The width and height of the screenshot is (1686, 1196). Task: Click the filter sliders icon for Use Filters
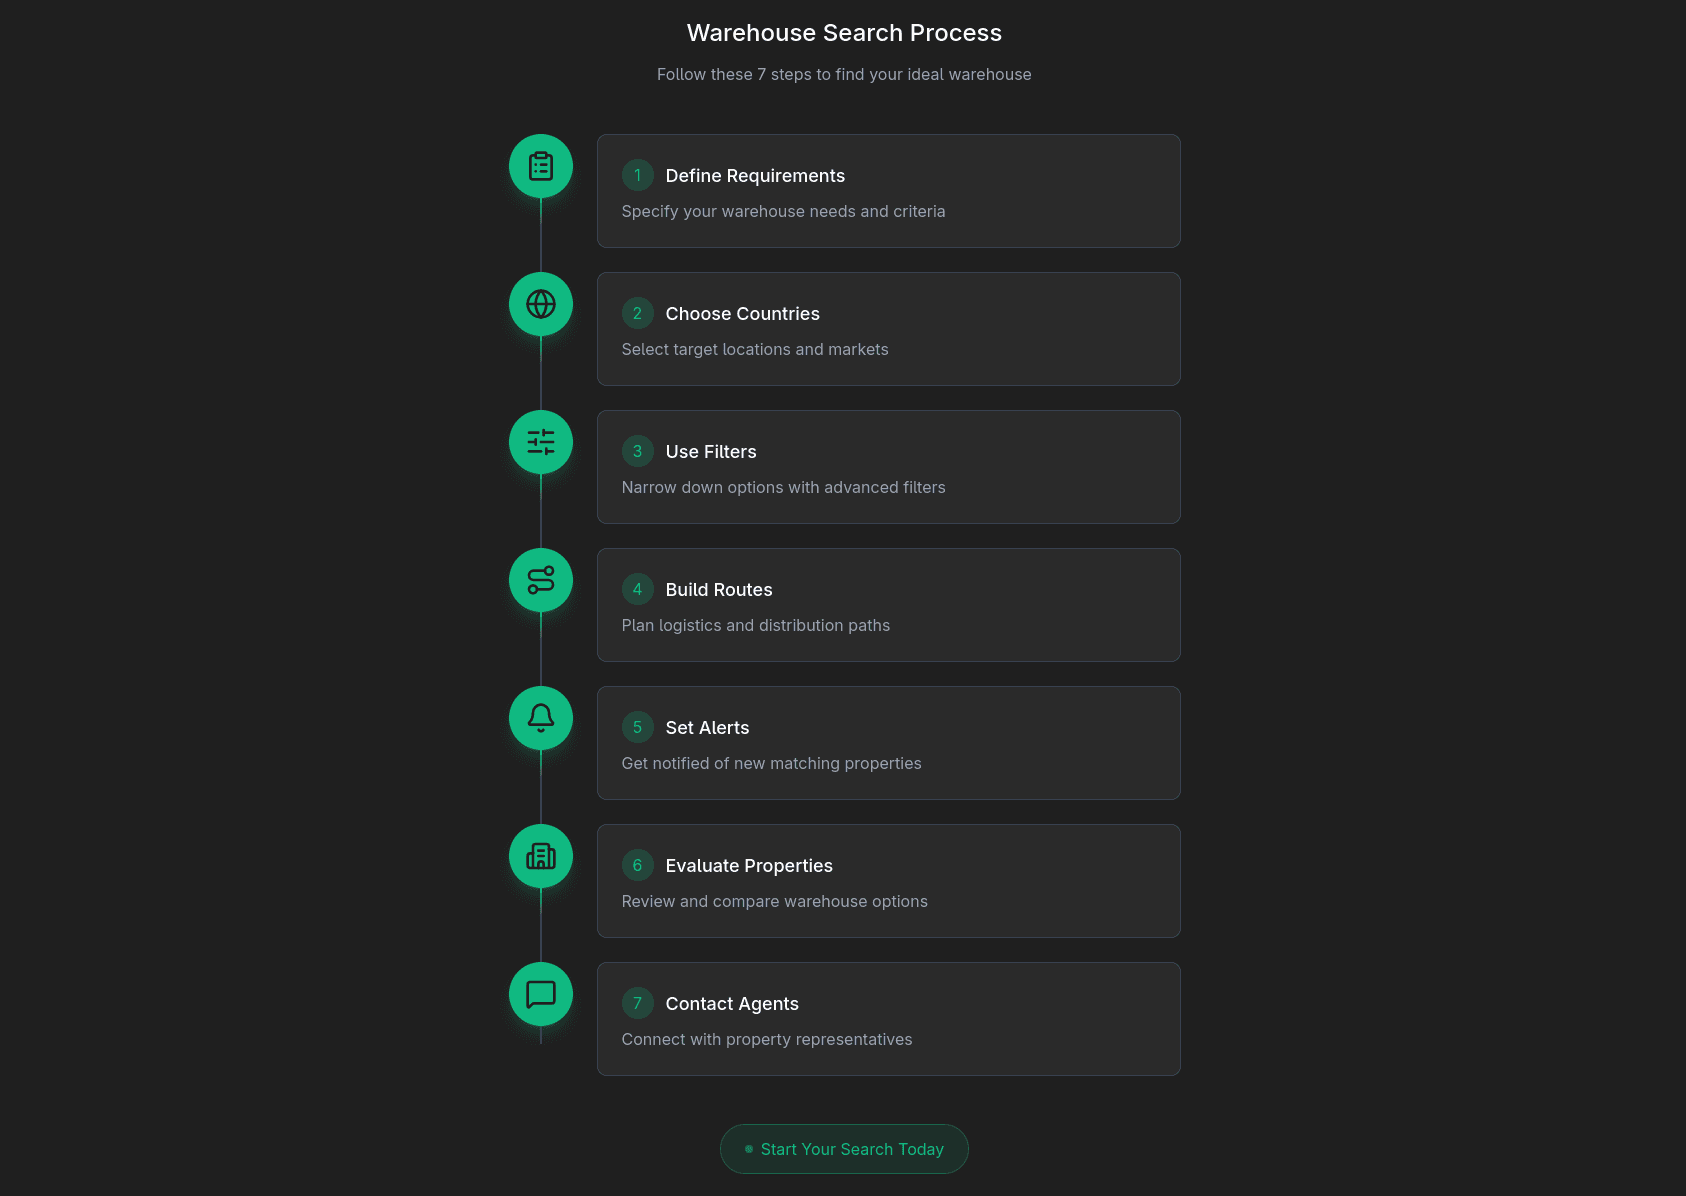(541, 442)
